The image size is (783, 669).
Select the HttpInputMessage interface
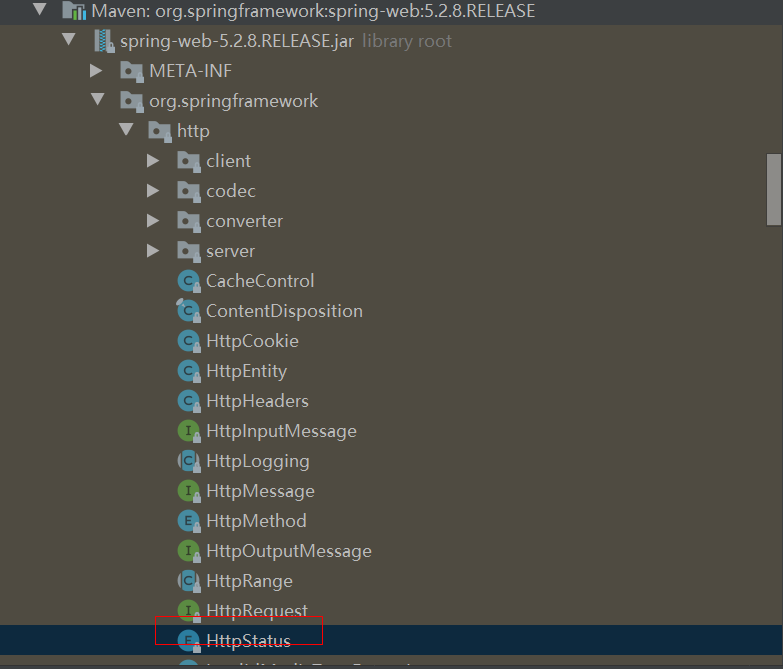point(282,431)
